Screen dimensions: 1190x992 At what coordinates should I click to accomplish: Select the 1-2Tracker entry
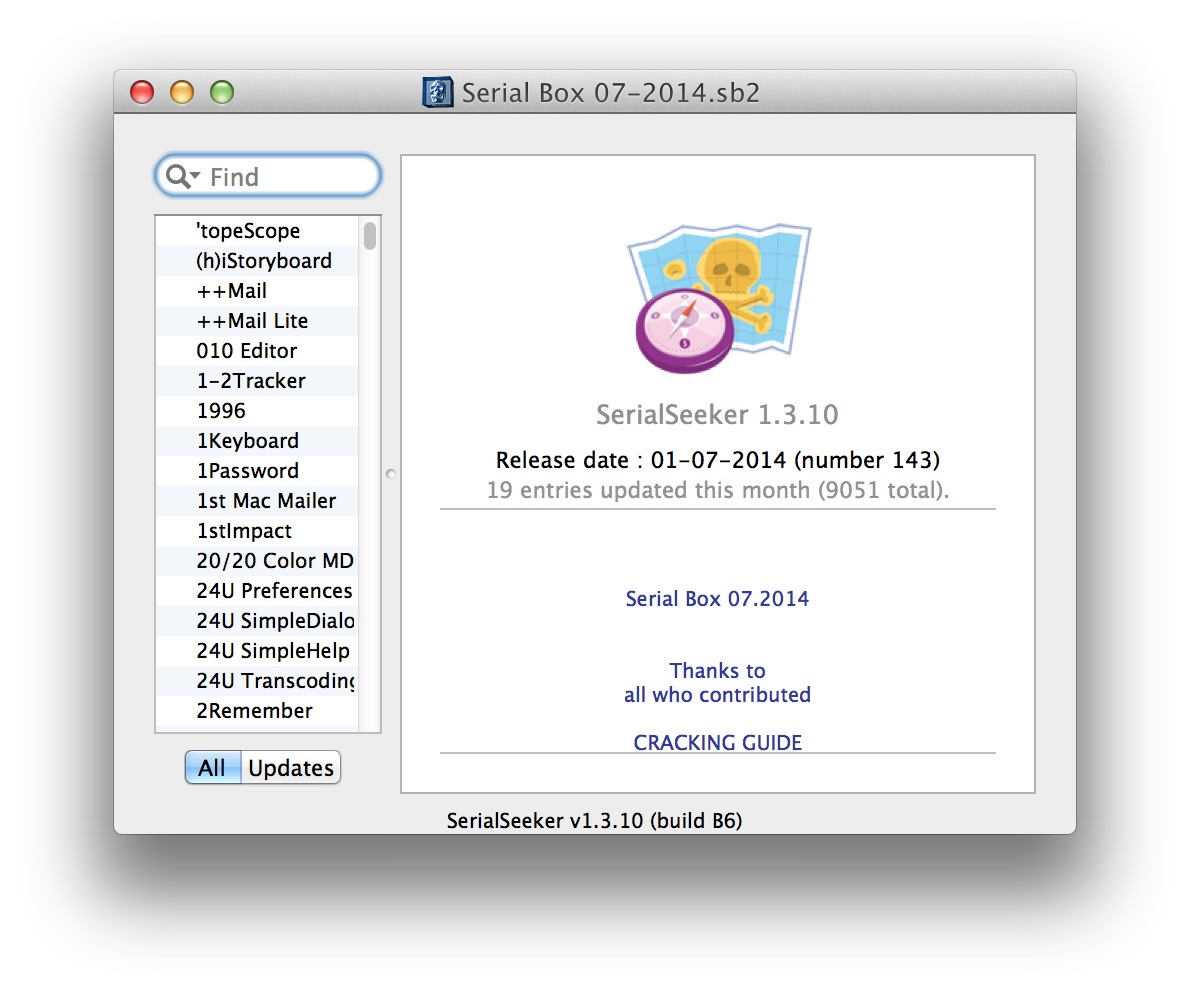(257, 381)
